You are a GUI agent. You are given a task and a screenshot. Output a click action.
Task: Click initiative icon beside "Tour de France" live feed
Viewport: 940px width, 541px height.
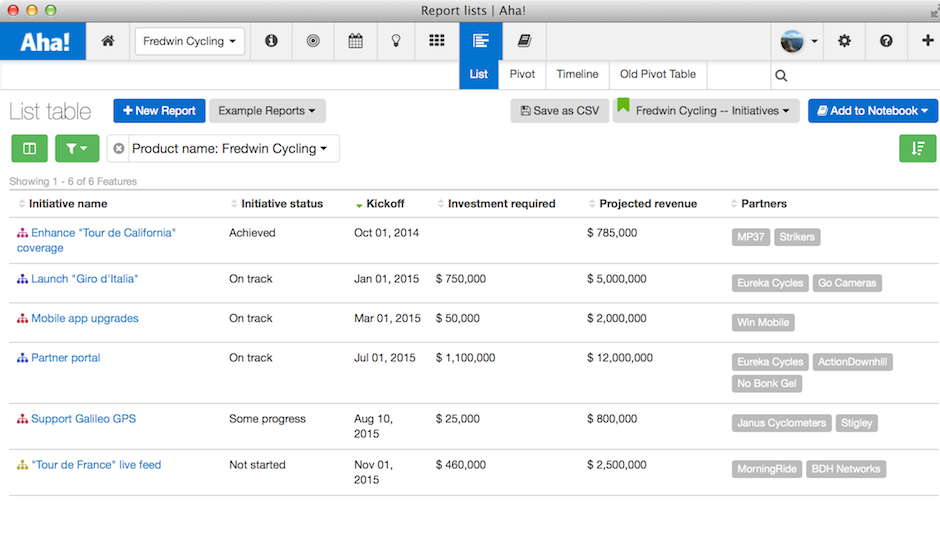(x=22, y=465)
